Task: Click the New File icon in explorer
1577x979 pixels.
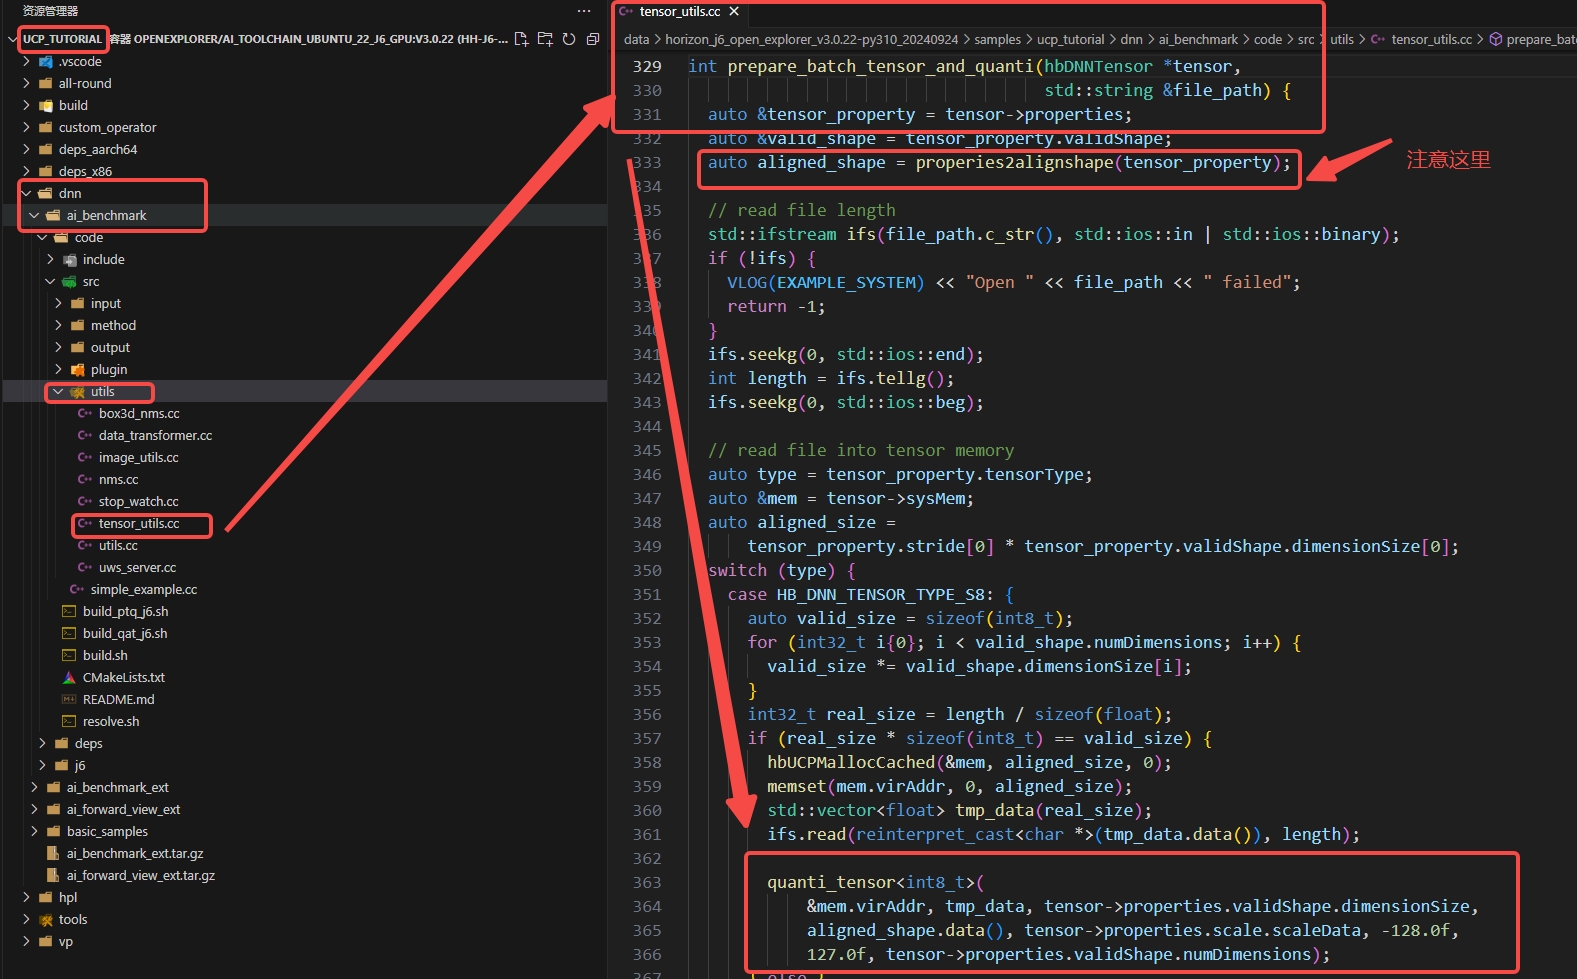Action: (x=521, y=39)
